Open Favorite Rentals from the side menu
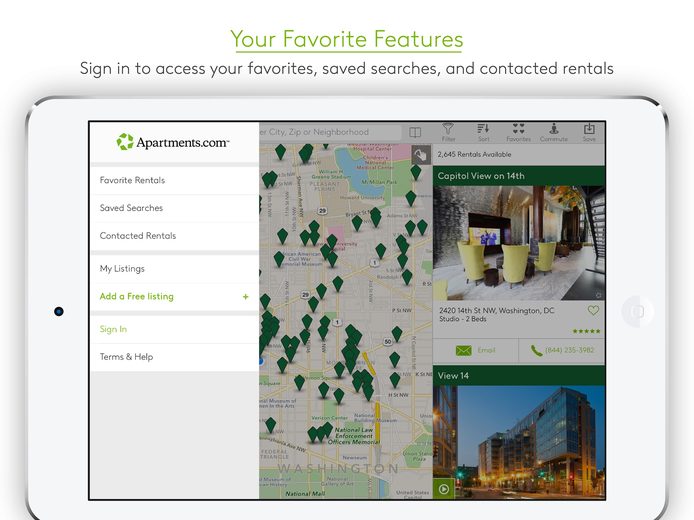This screenshot has width=694, height=520. (x=174, y=181)
